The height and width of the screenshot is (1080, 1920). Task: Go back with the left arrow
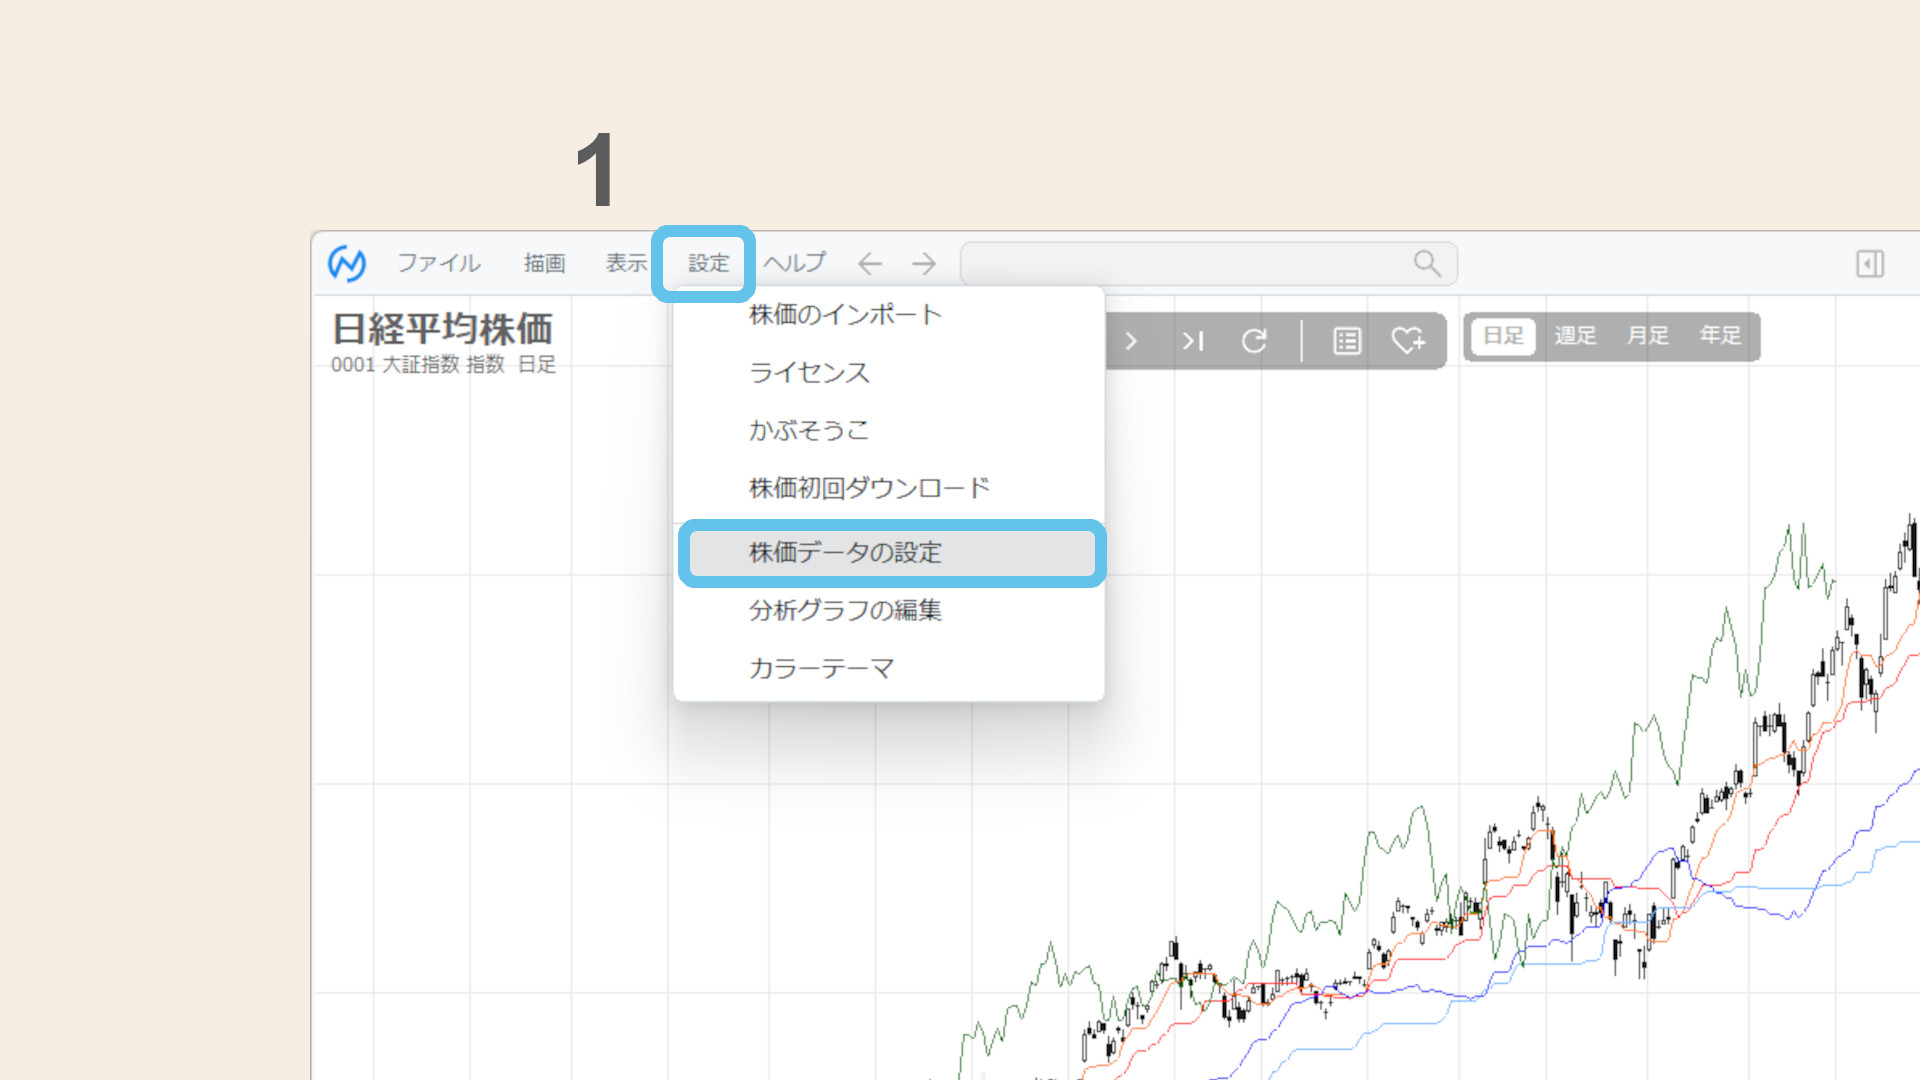pos(870,264)
